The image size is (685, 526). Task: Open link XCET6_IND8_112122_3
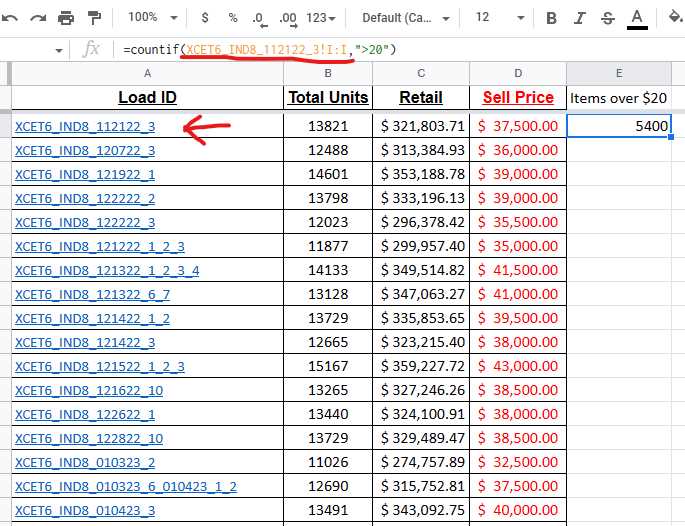click(85, 127)
